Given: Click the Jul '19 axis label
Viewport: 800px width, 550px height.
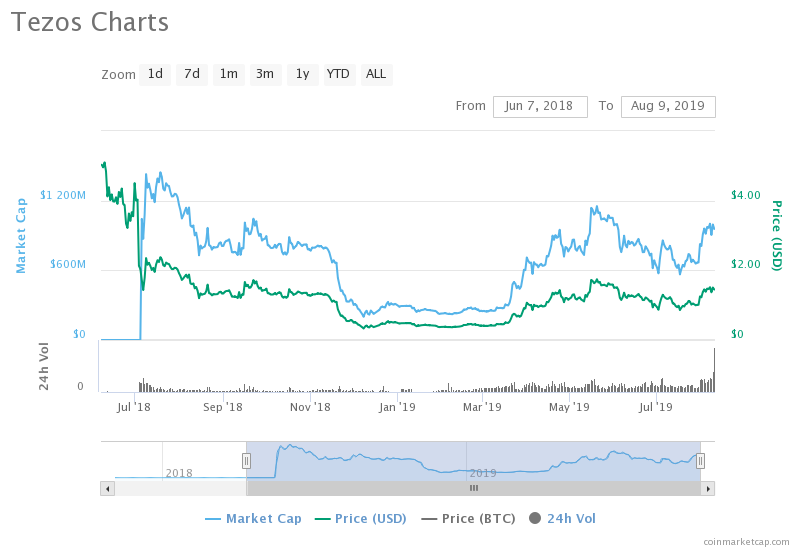Looking at the screenshot, I should tap(656, 407).
